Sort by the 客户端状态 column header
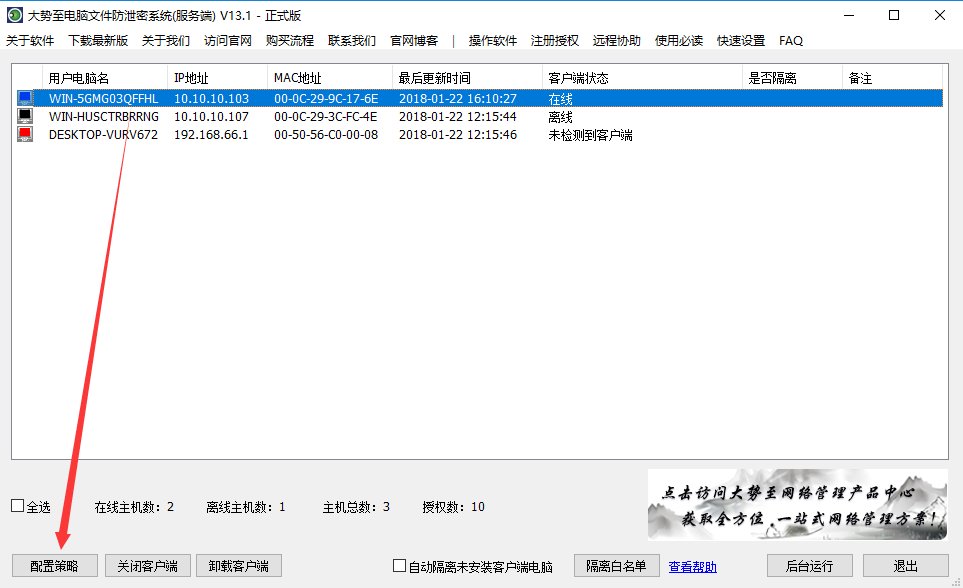The image size is (963, 588). [579, 78]
